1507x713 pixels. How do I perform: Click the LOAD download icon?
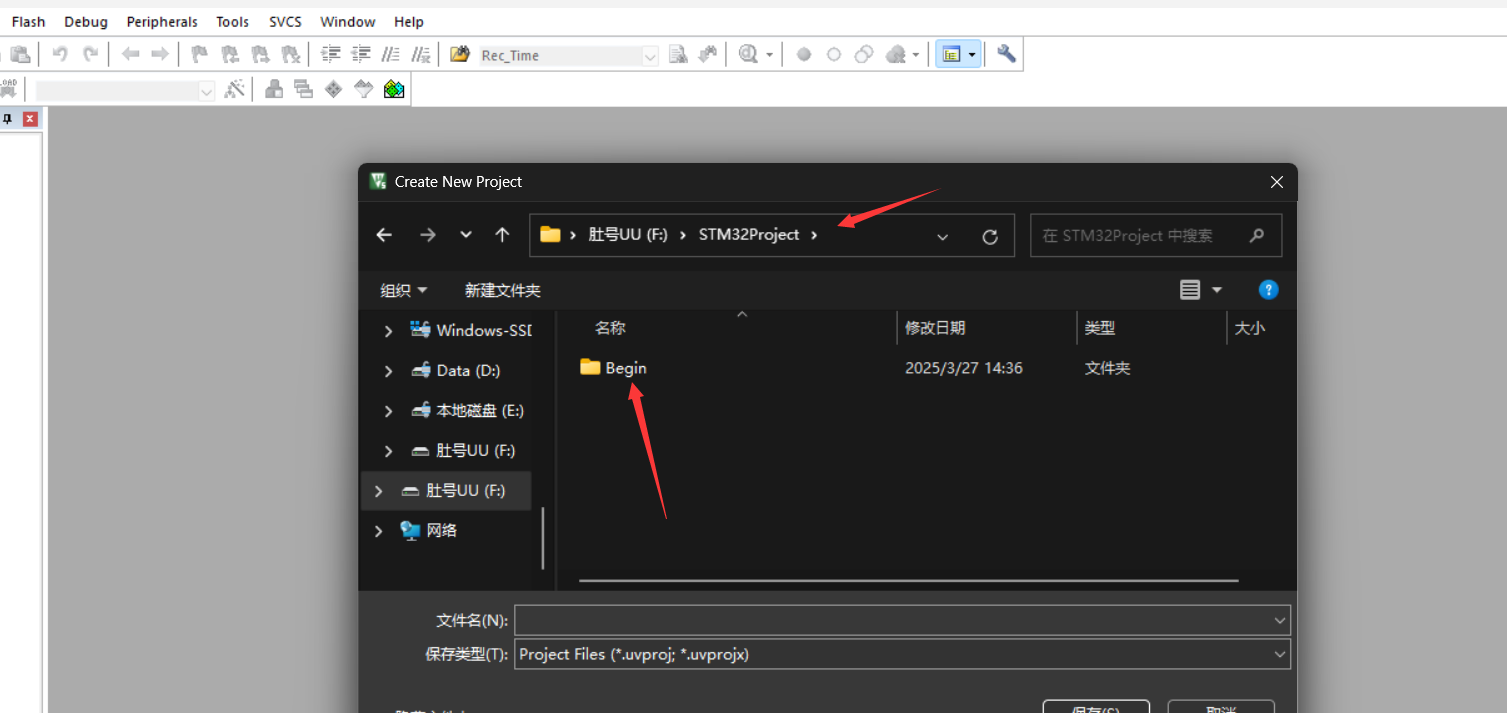pyautogui.click(x=8, y=89)
